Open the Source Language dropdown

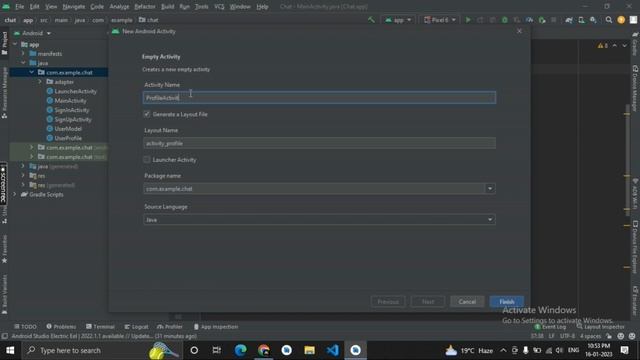tap(490, 220)
